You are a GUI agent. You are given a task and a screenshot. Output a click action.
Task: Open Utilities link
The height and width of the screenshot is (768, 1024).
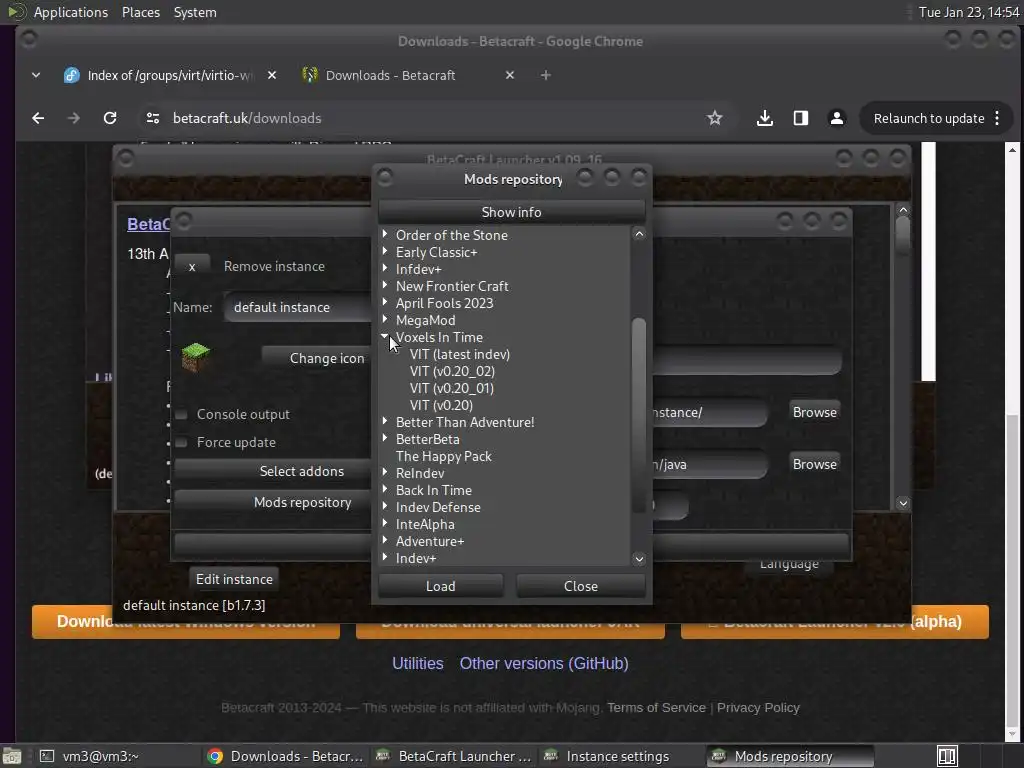pos(417,664)
